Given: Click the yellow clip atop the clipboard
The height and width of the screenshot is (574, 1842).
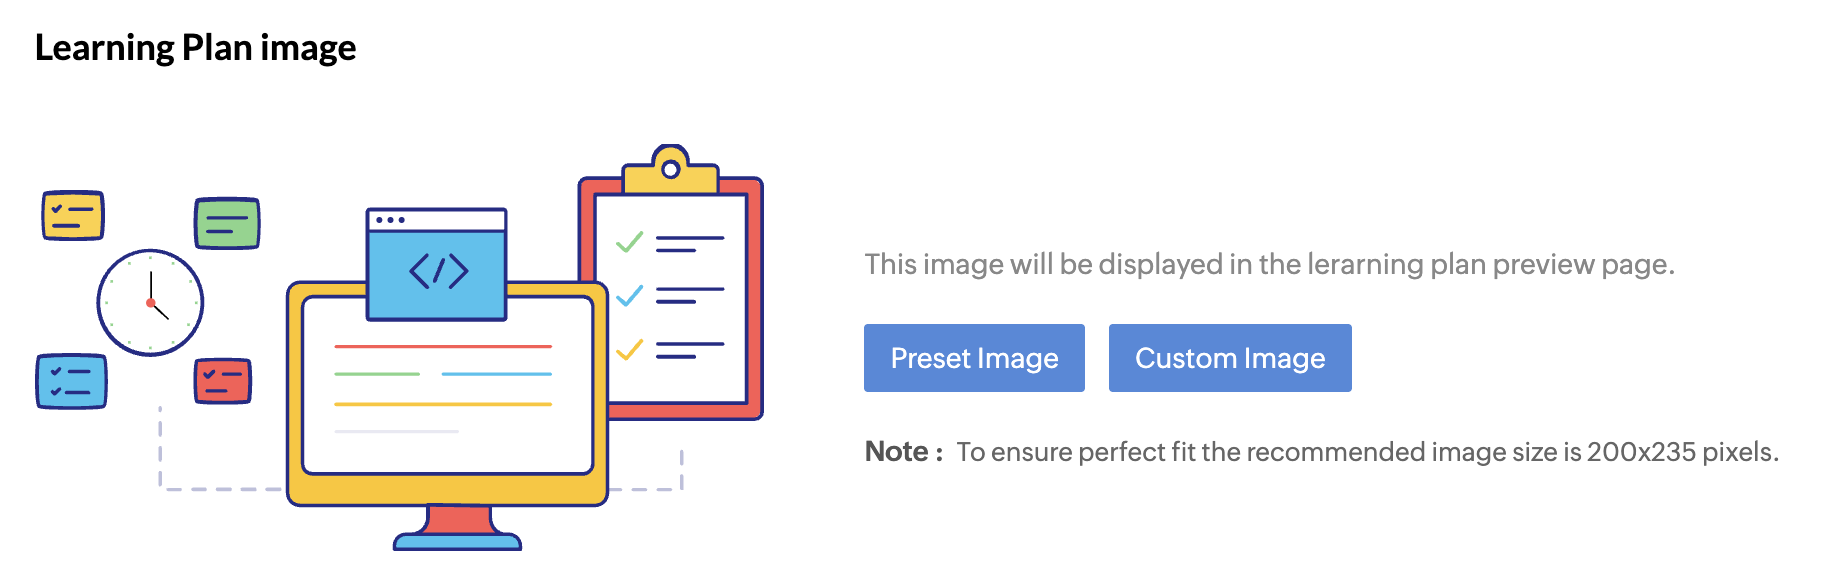Looking at the screenshot, I should click(671, 171).
